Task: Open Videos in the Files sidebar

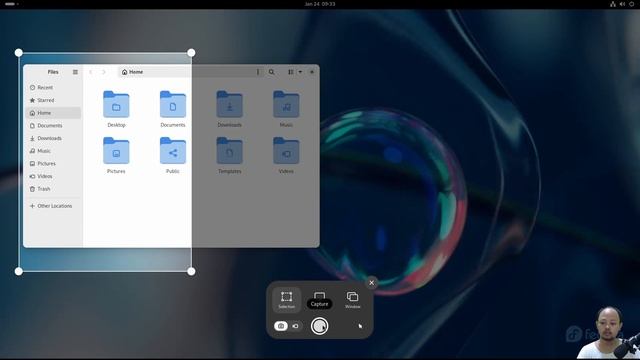Action: point(53,176)
